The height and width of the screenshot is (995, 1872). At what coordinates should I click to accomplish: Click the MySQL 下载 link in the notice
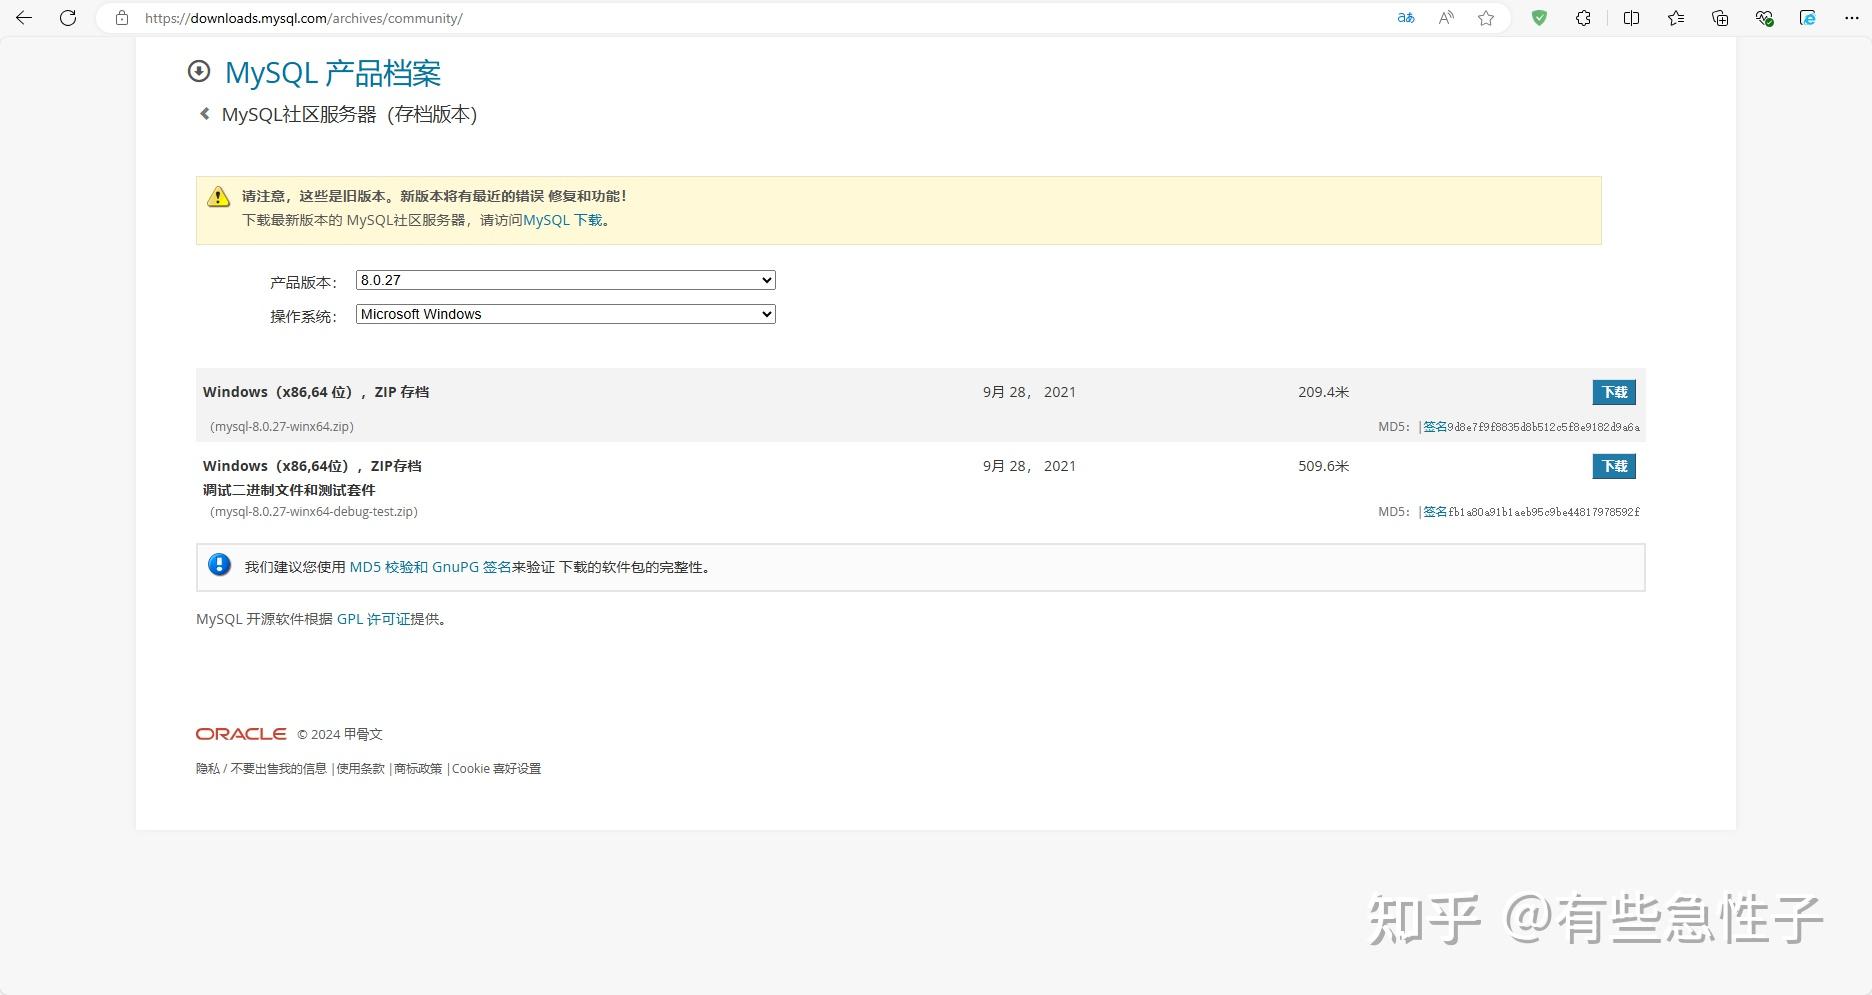564,219
